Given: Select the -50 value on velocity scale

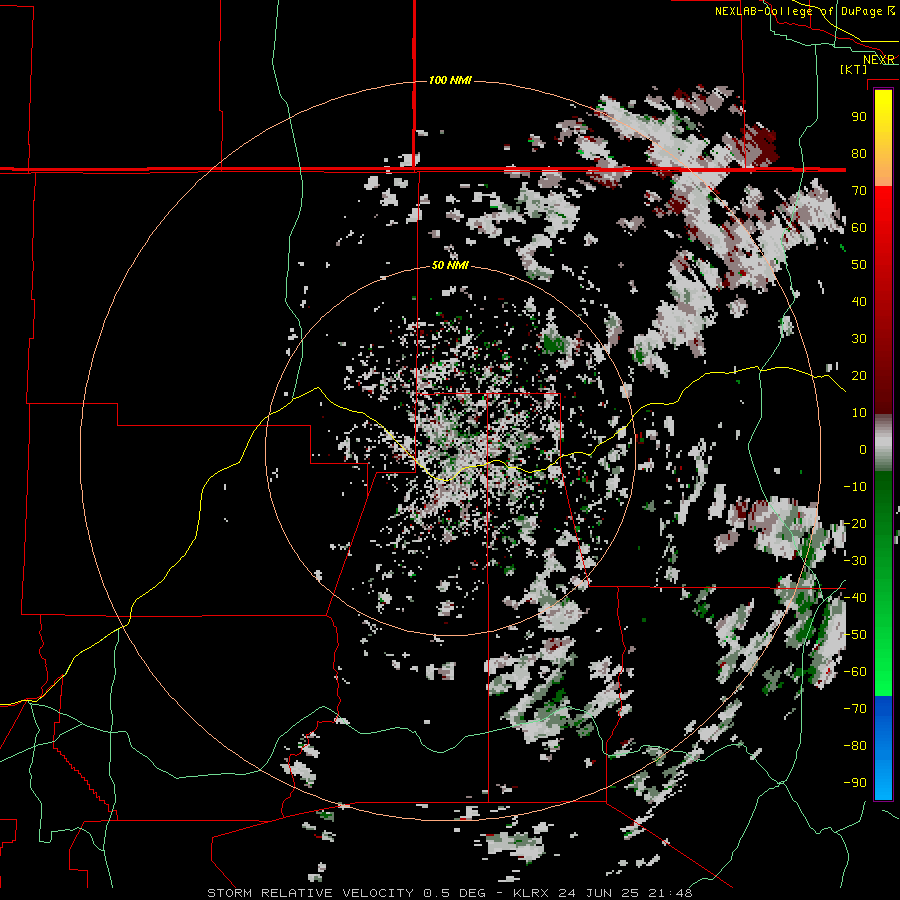Looking at the screenshot, I should 855,635.
